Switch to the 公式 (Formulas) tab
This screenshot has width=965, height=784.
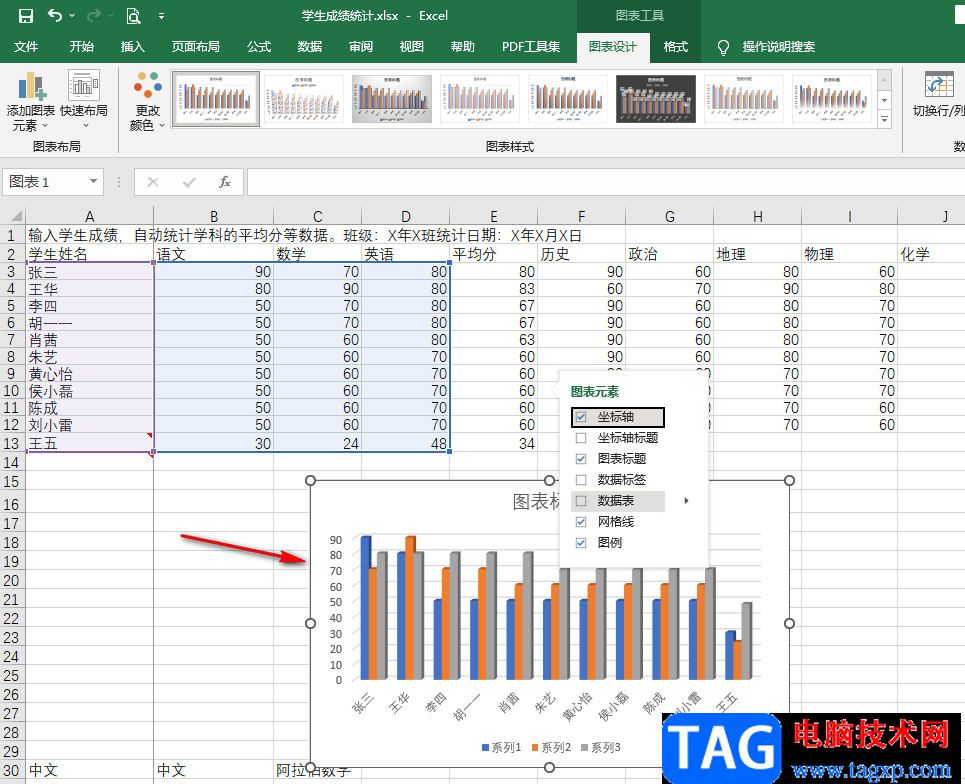pyautogui.click(x=258, y=47)
